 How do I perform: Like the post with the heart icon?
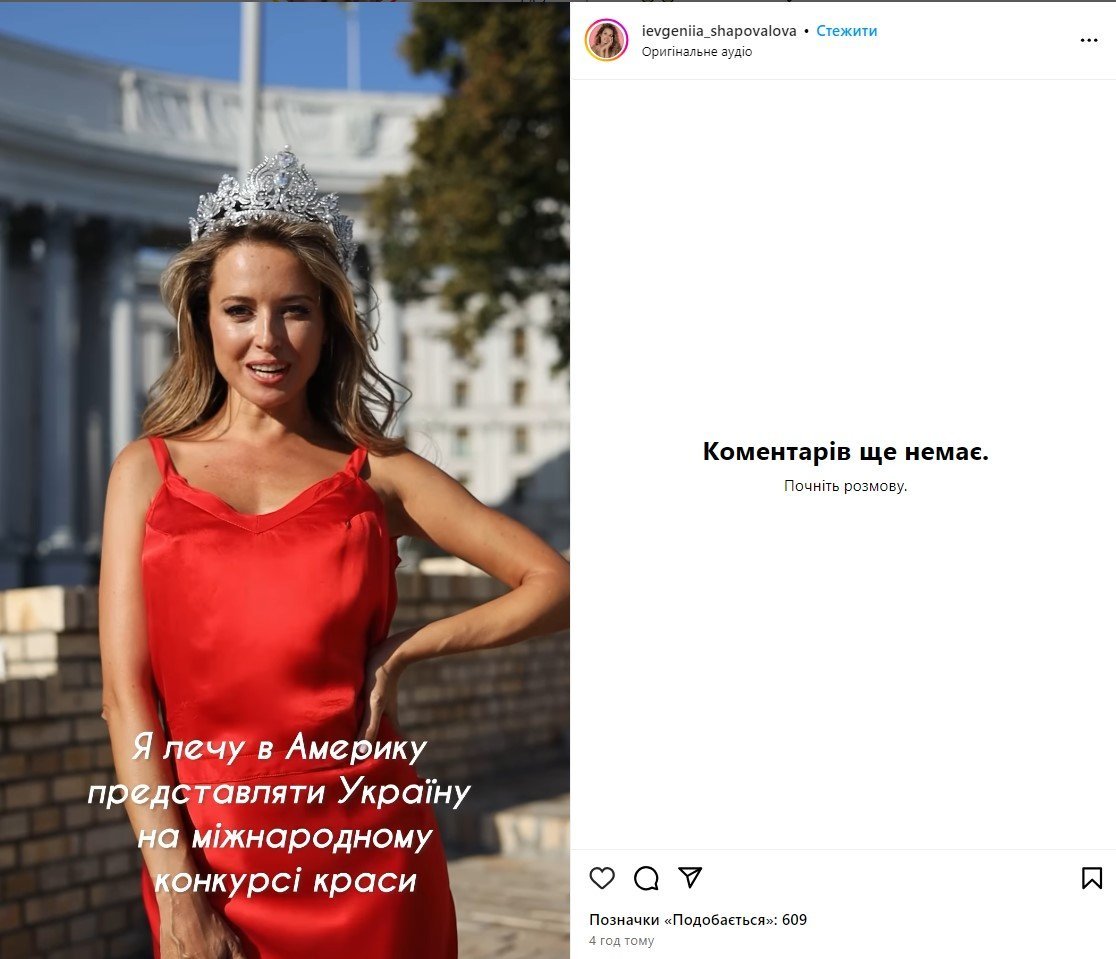point(602,878)
